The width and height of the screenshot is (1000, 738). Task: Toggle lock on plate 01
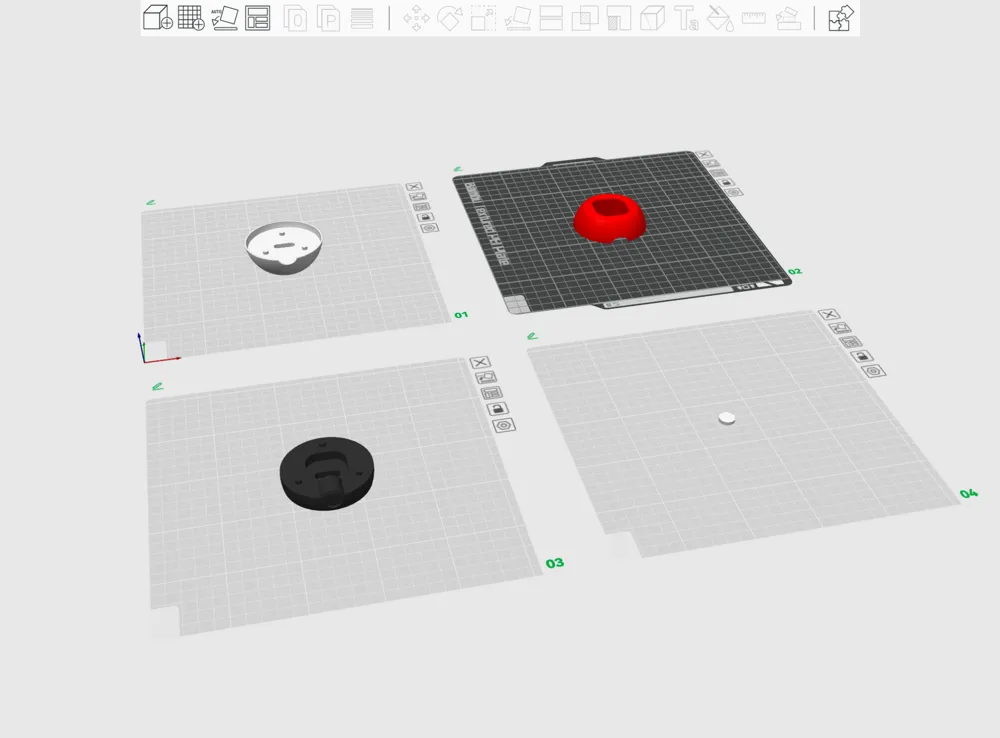point(424,216)
